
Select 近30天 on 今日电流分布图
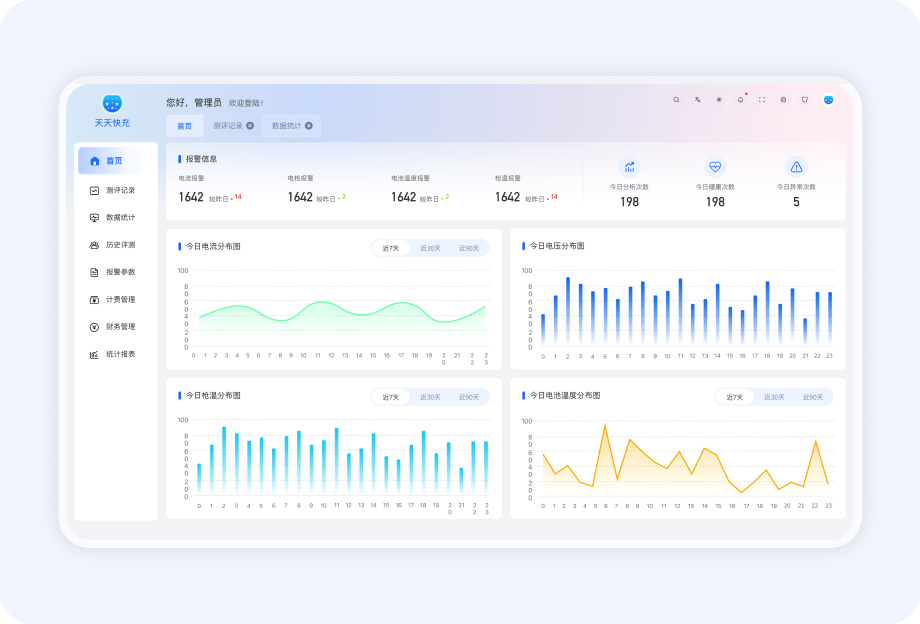pos(430,248)
